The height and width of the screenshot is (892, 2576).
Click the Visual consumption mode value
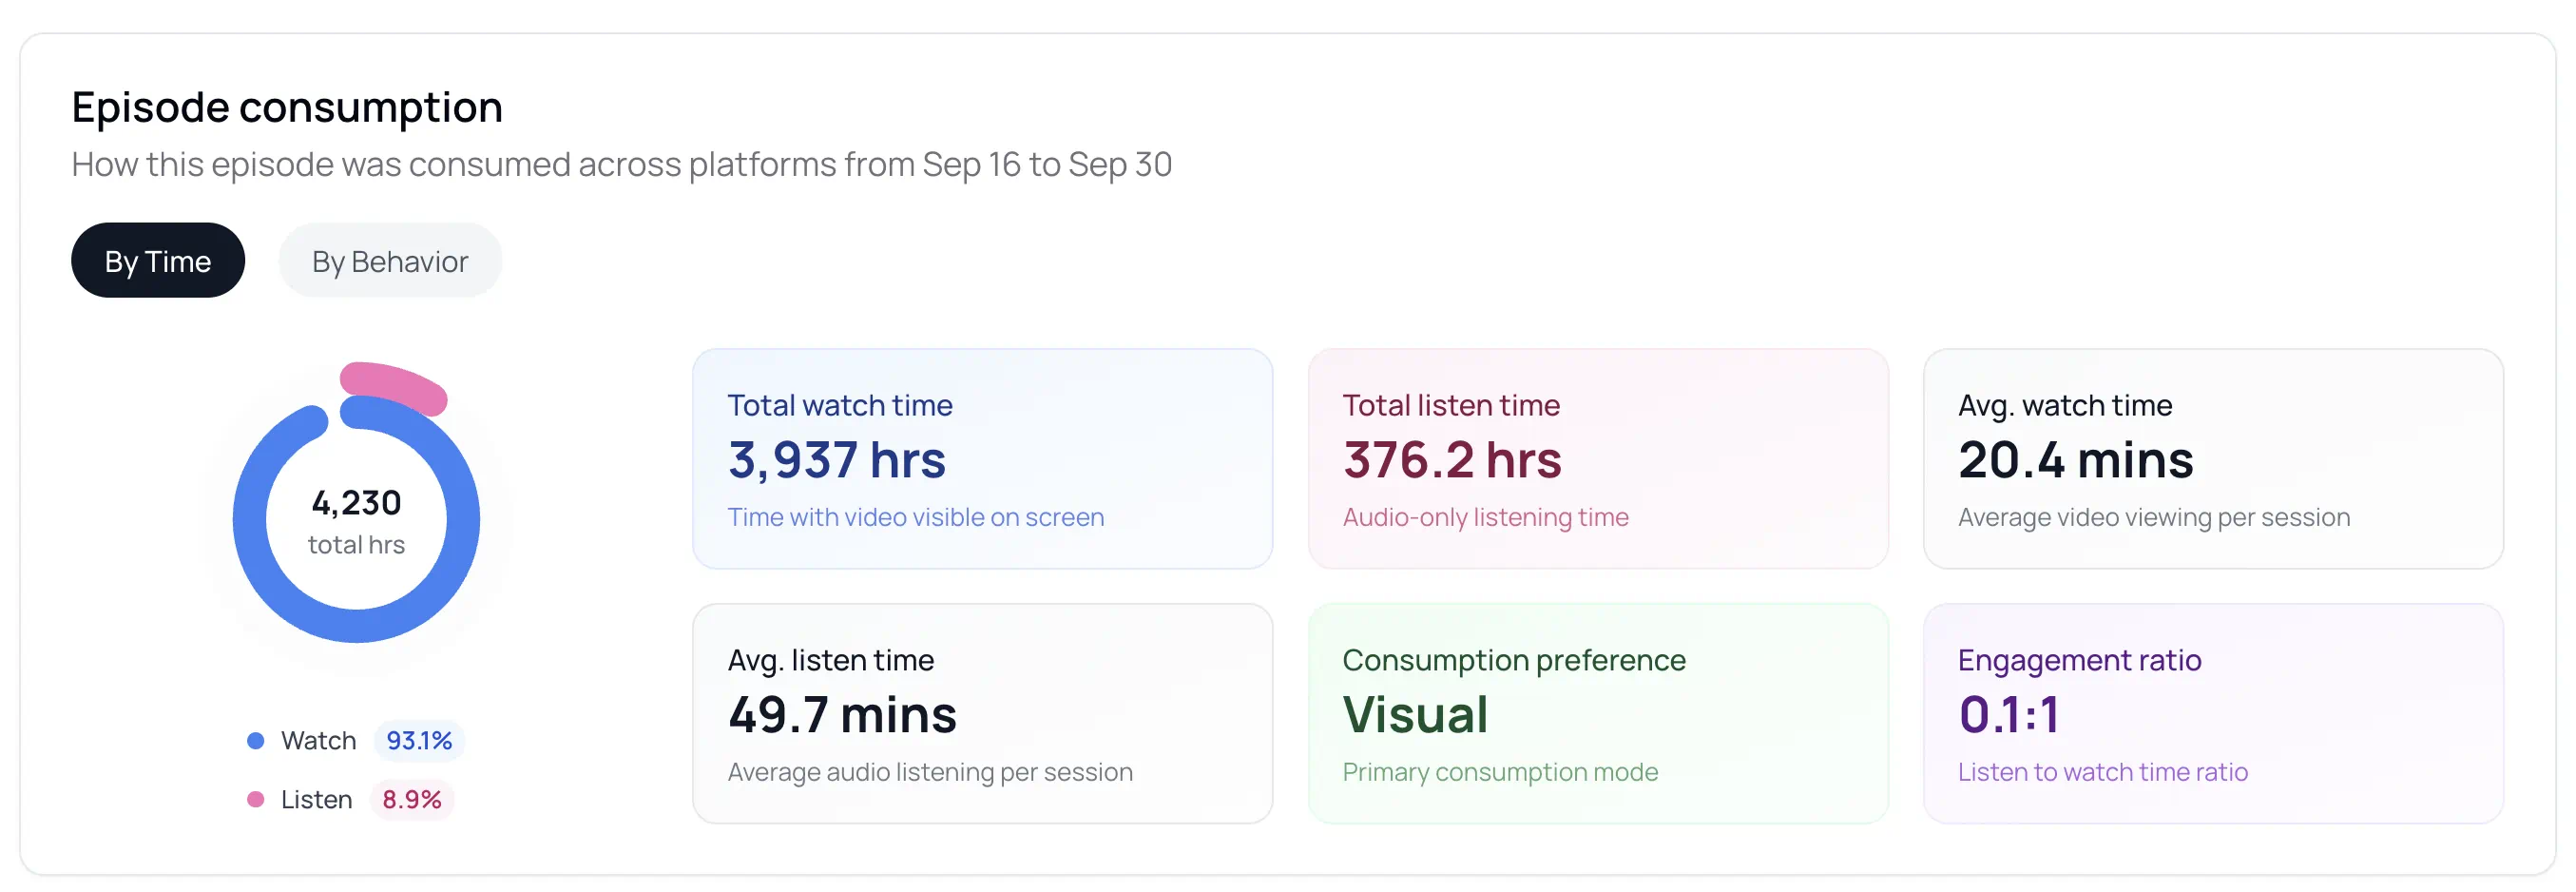[1415, 715]
